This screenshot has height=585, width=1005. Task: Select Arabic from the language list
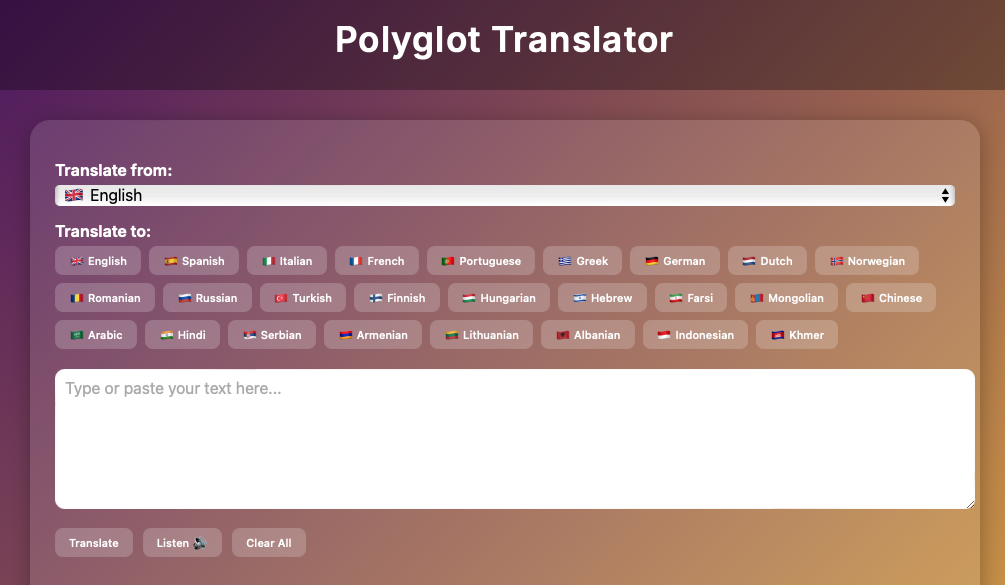[96, 335]
